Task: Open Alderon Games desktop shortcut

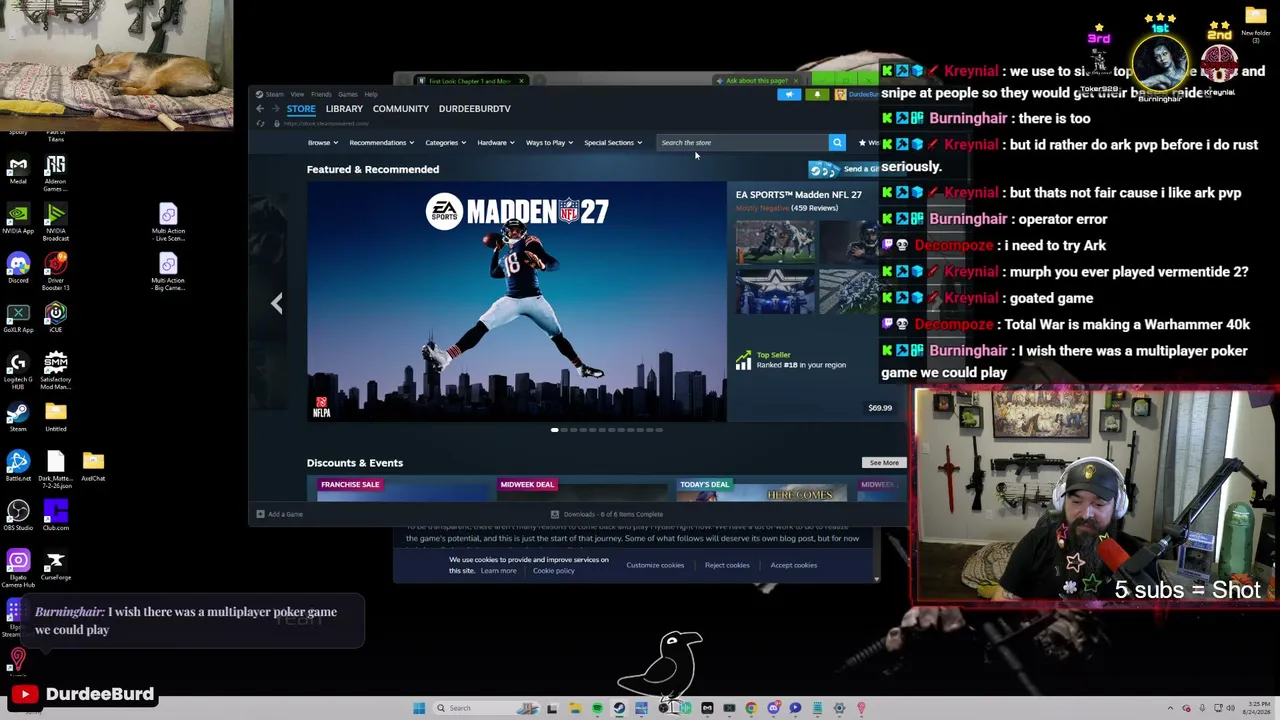Action: pos(56,173)
